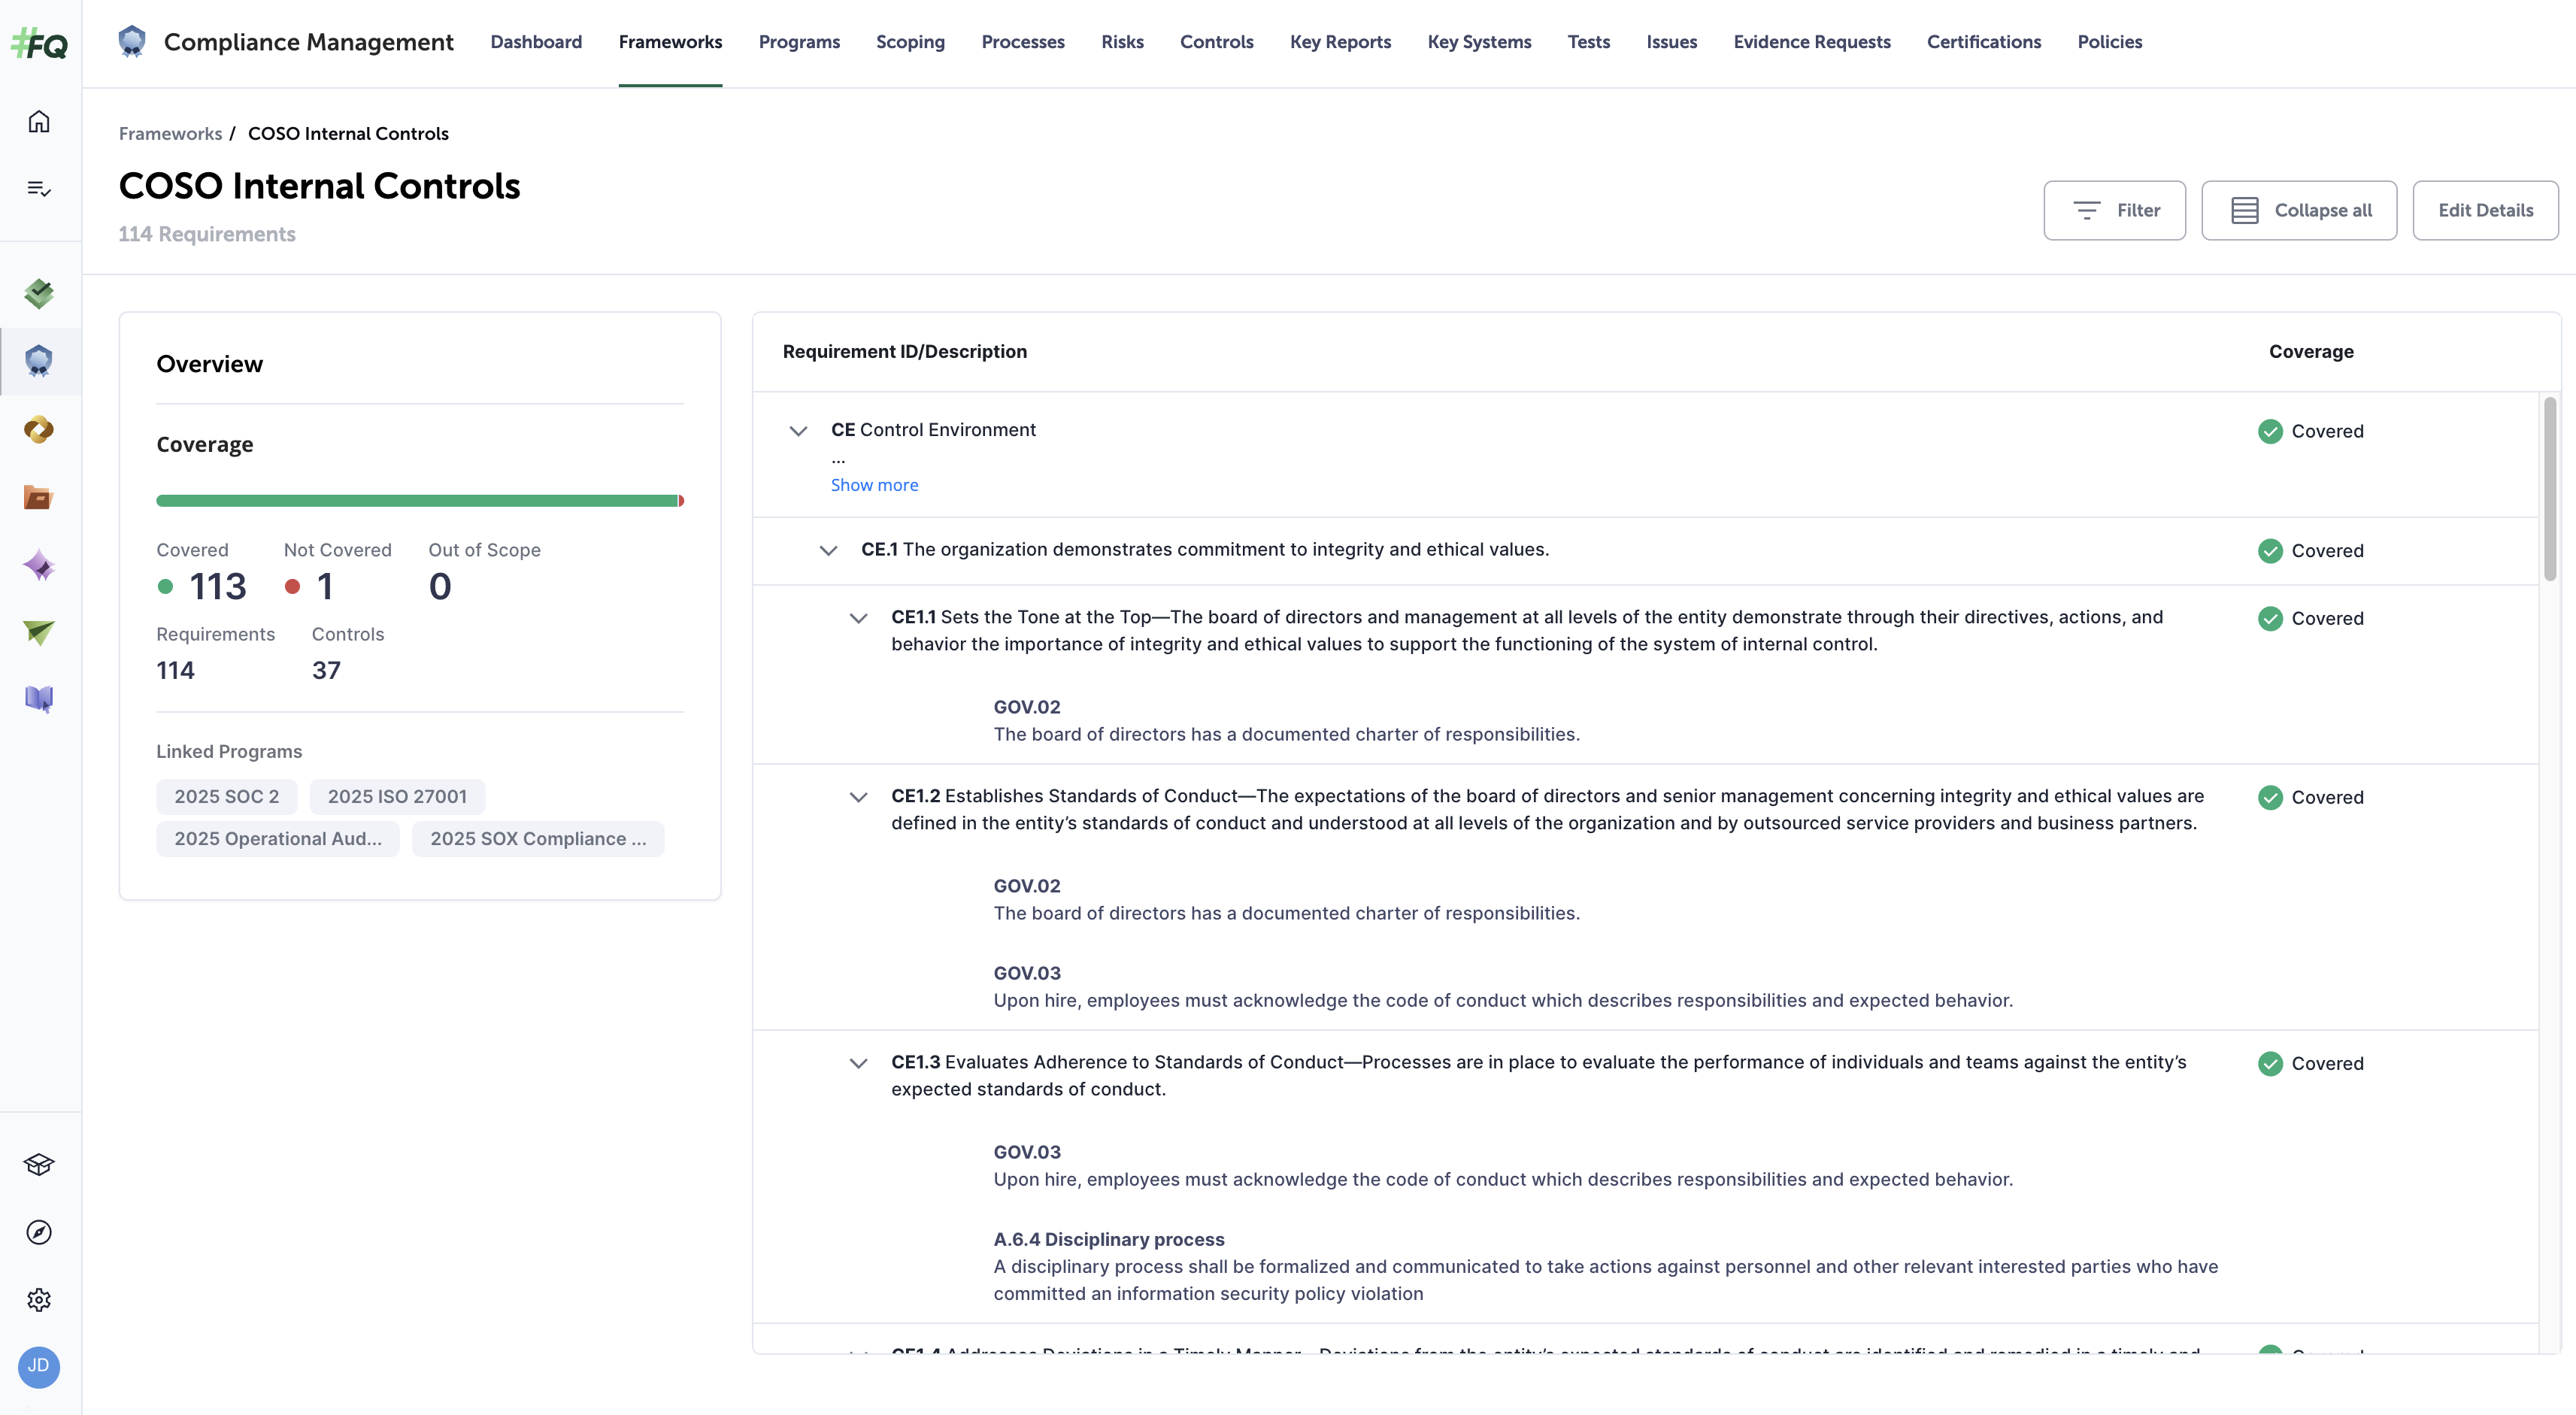
Task: Click the JD avatar at sidebar bottom
Action: pyautogui.click(x=38, y=1367)
